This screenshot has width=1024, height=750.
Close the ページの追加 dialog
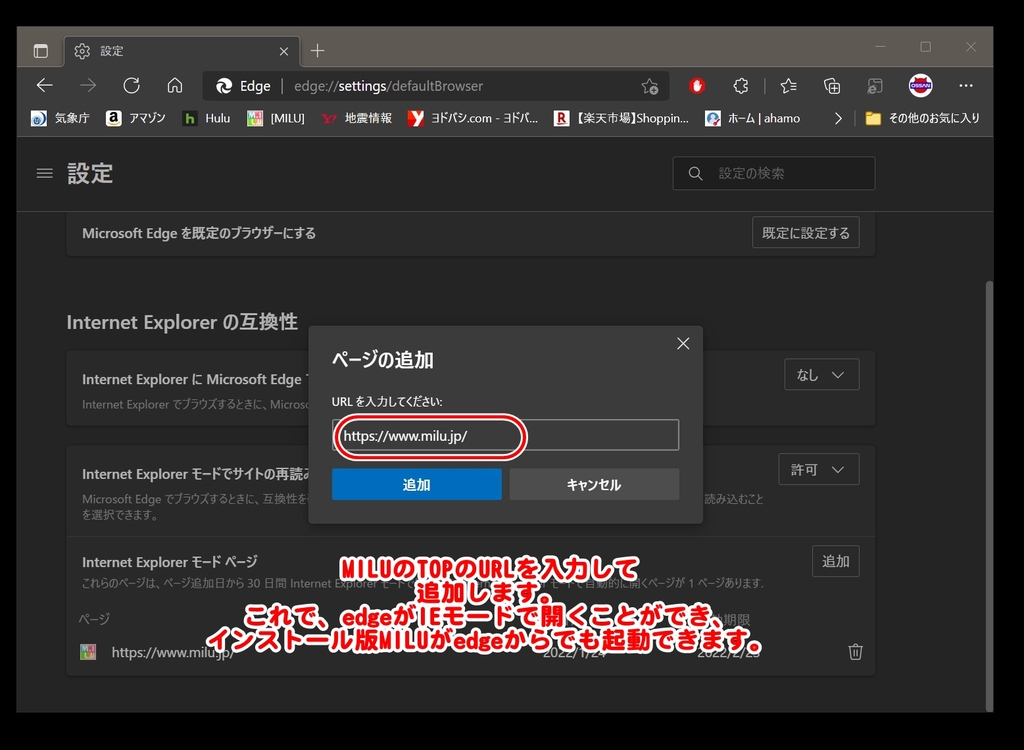pos(683,343)
